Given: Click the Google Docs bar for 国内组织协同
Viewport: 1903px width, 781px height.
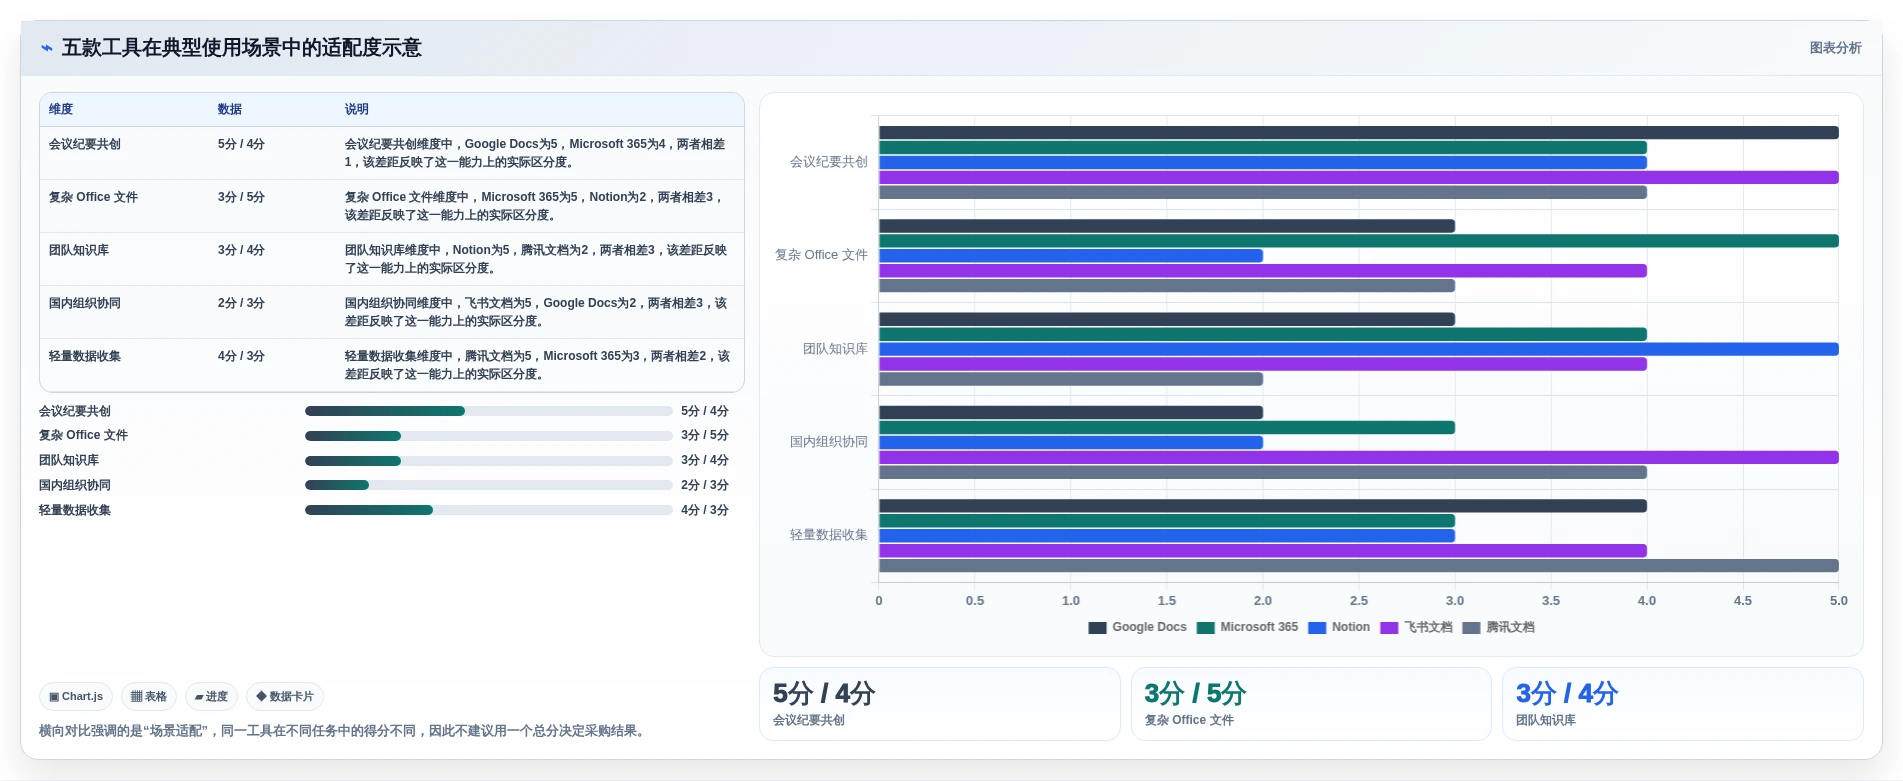Looking at the screenshot, I should click(x=1071, y=412).
